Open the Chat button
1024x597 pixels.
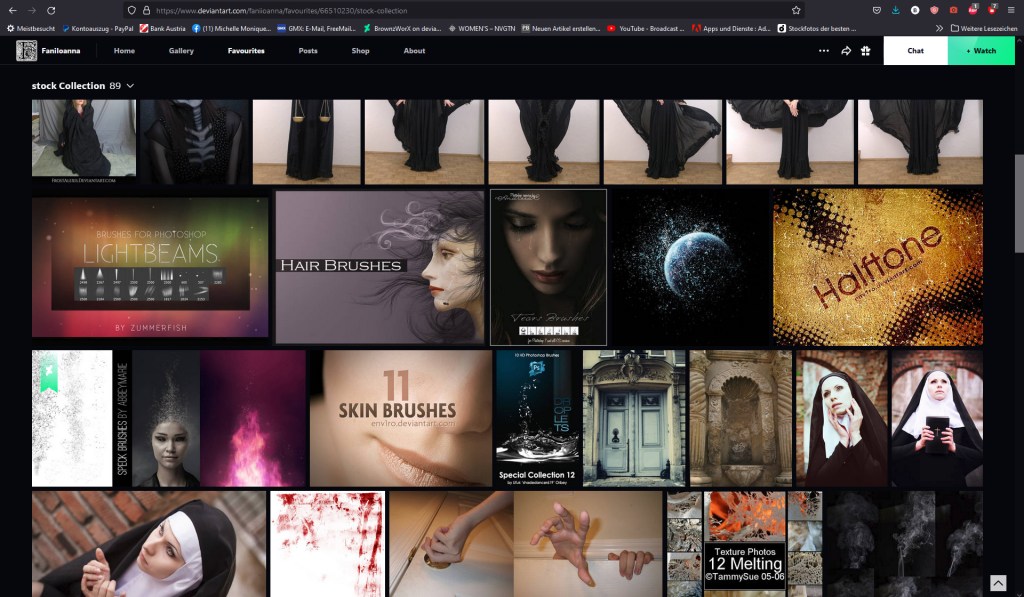pos(915,50)
